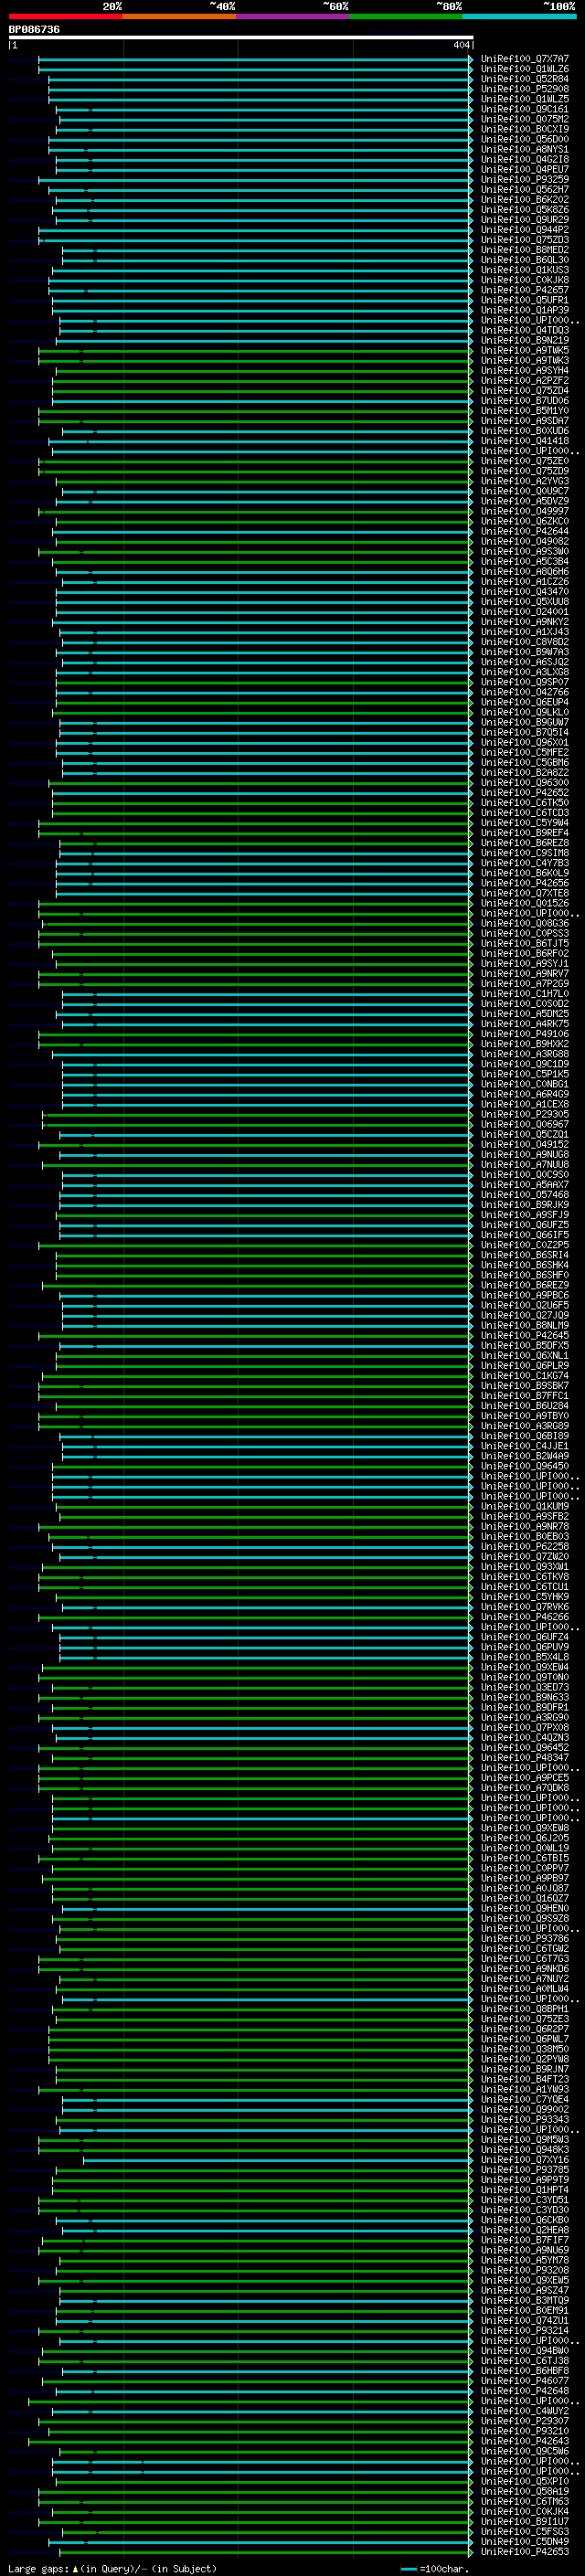Click the UniRef100_P29305 hit label
The width and height of the screenshot is (585, 2576).
pyautogui.click(x=525, y=1114)
